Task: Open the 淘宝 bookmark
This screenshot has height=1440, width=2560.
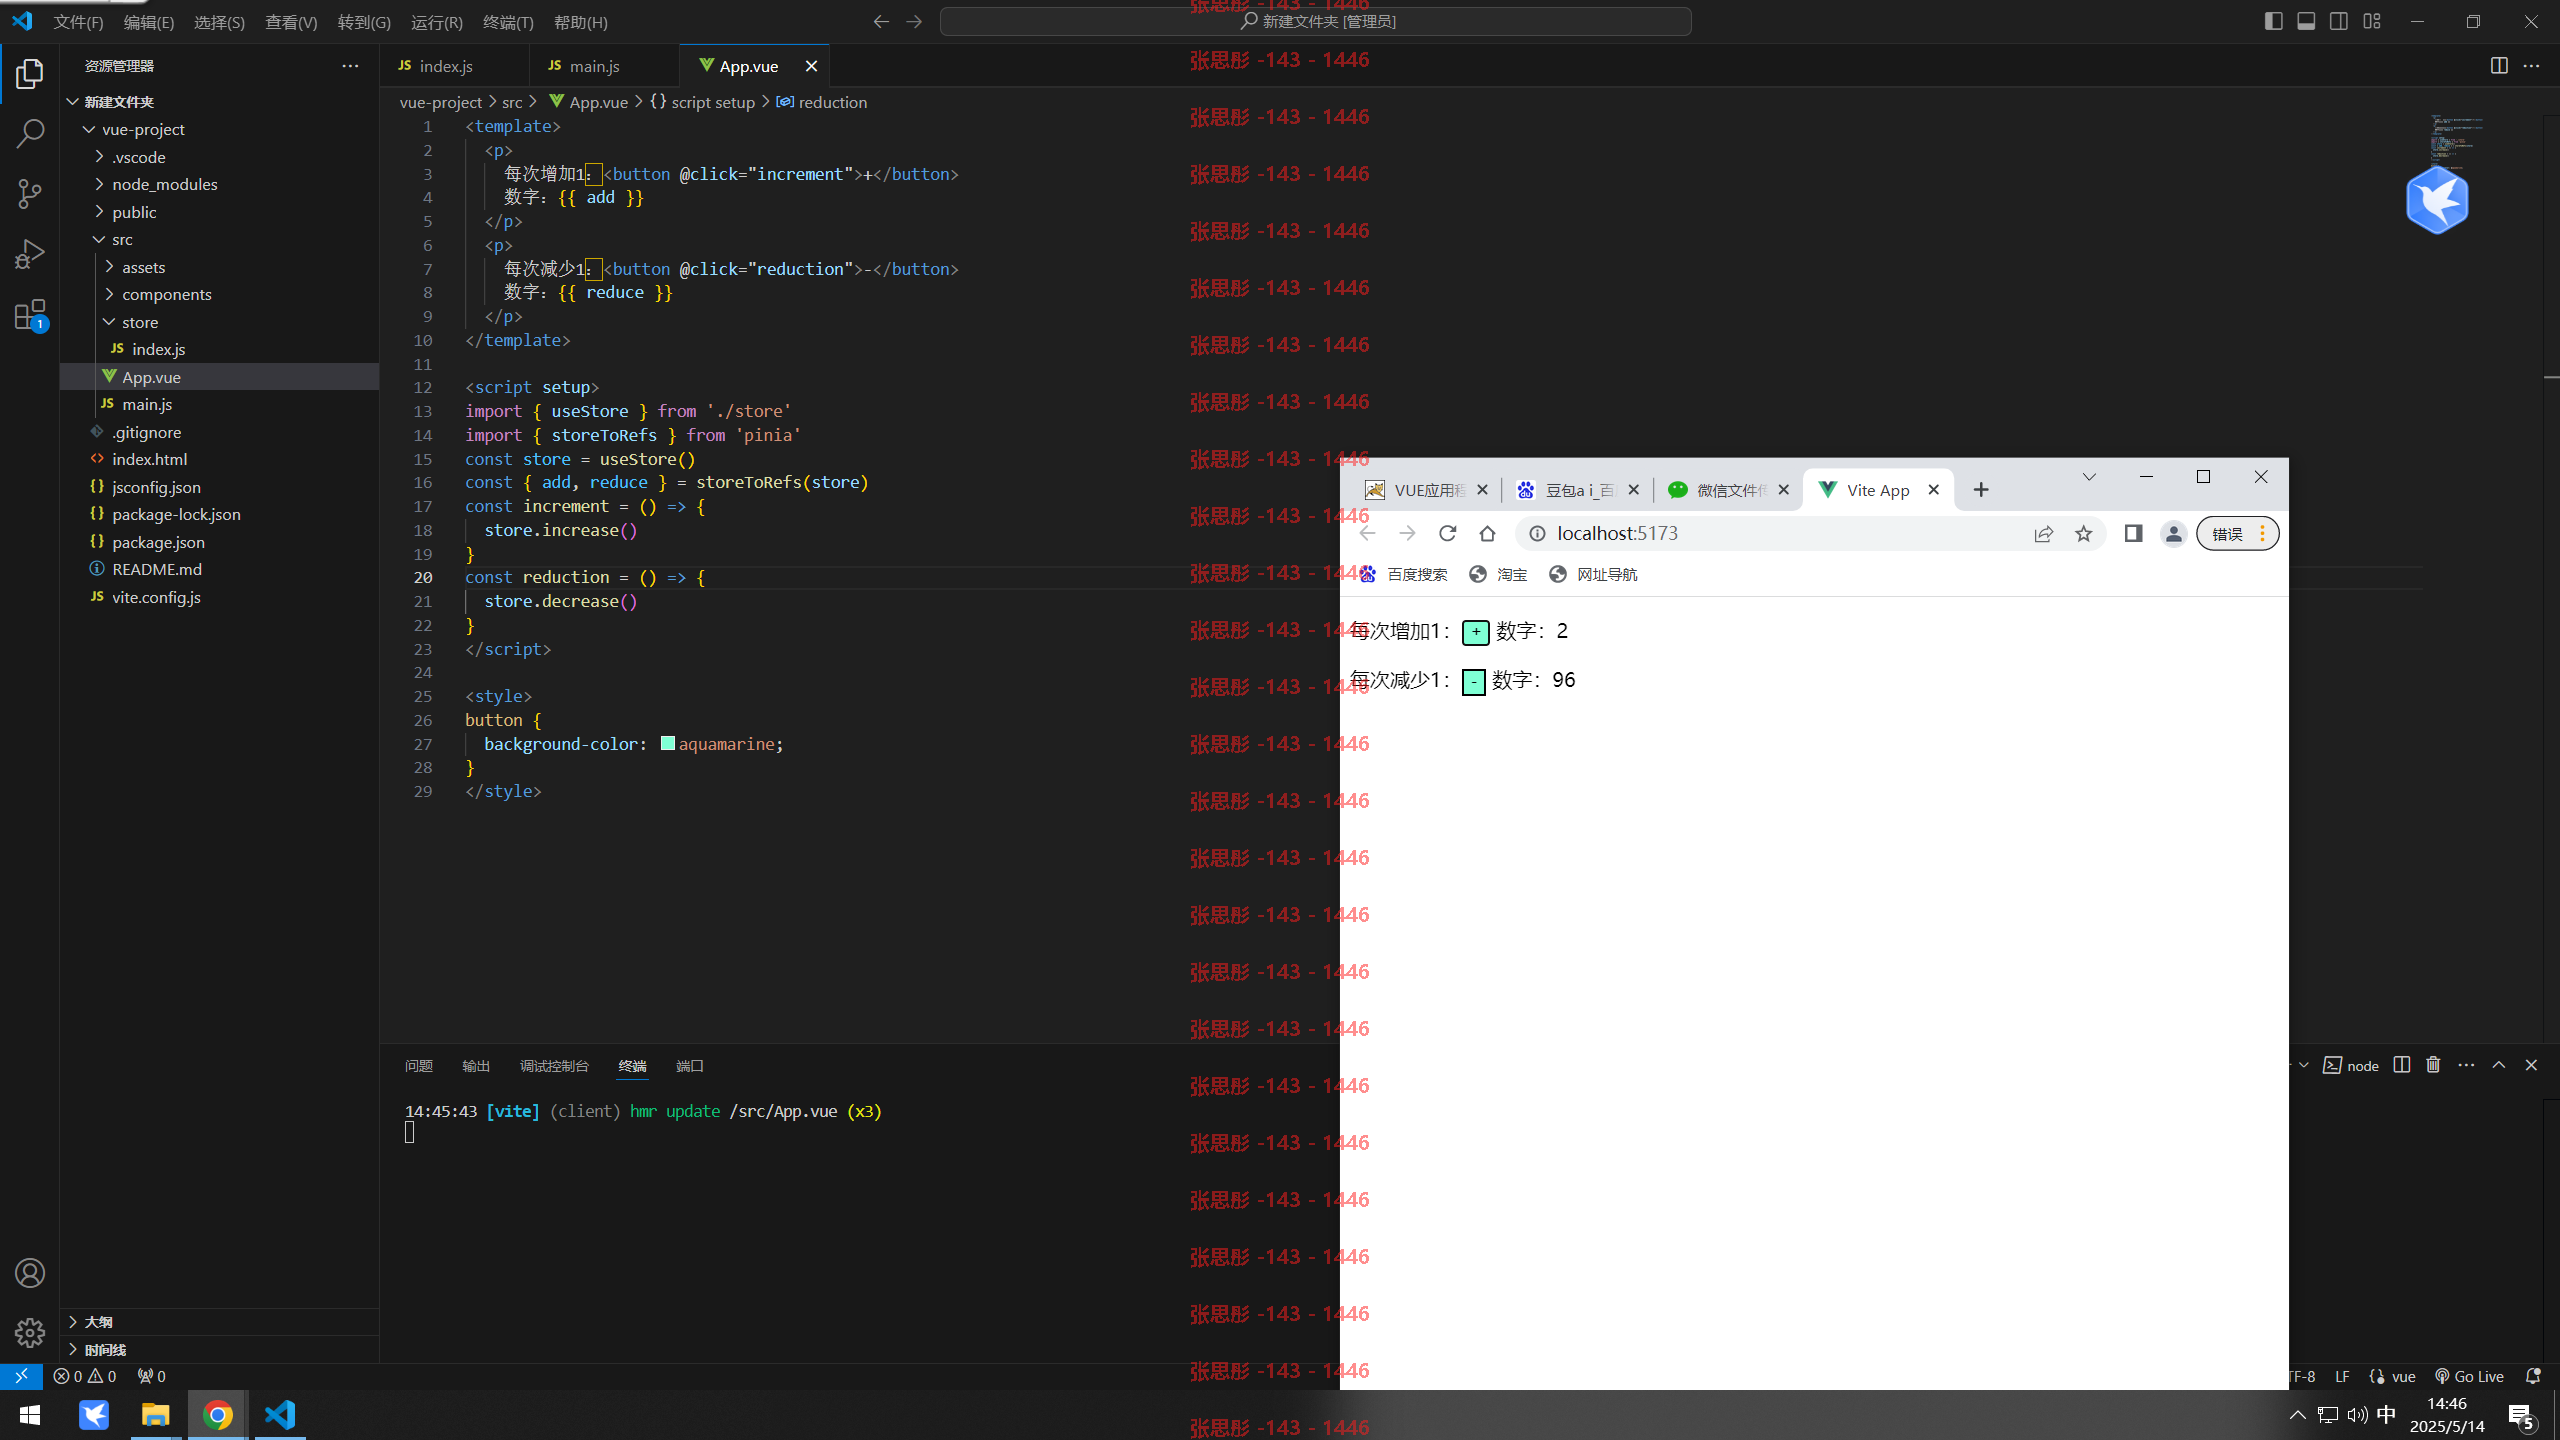Action: (1498, 574)
